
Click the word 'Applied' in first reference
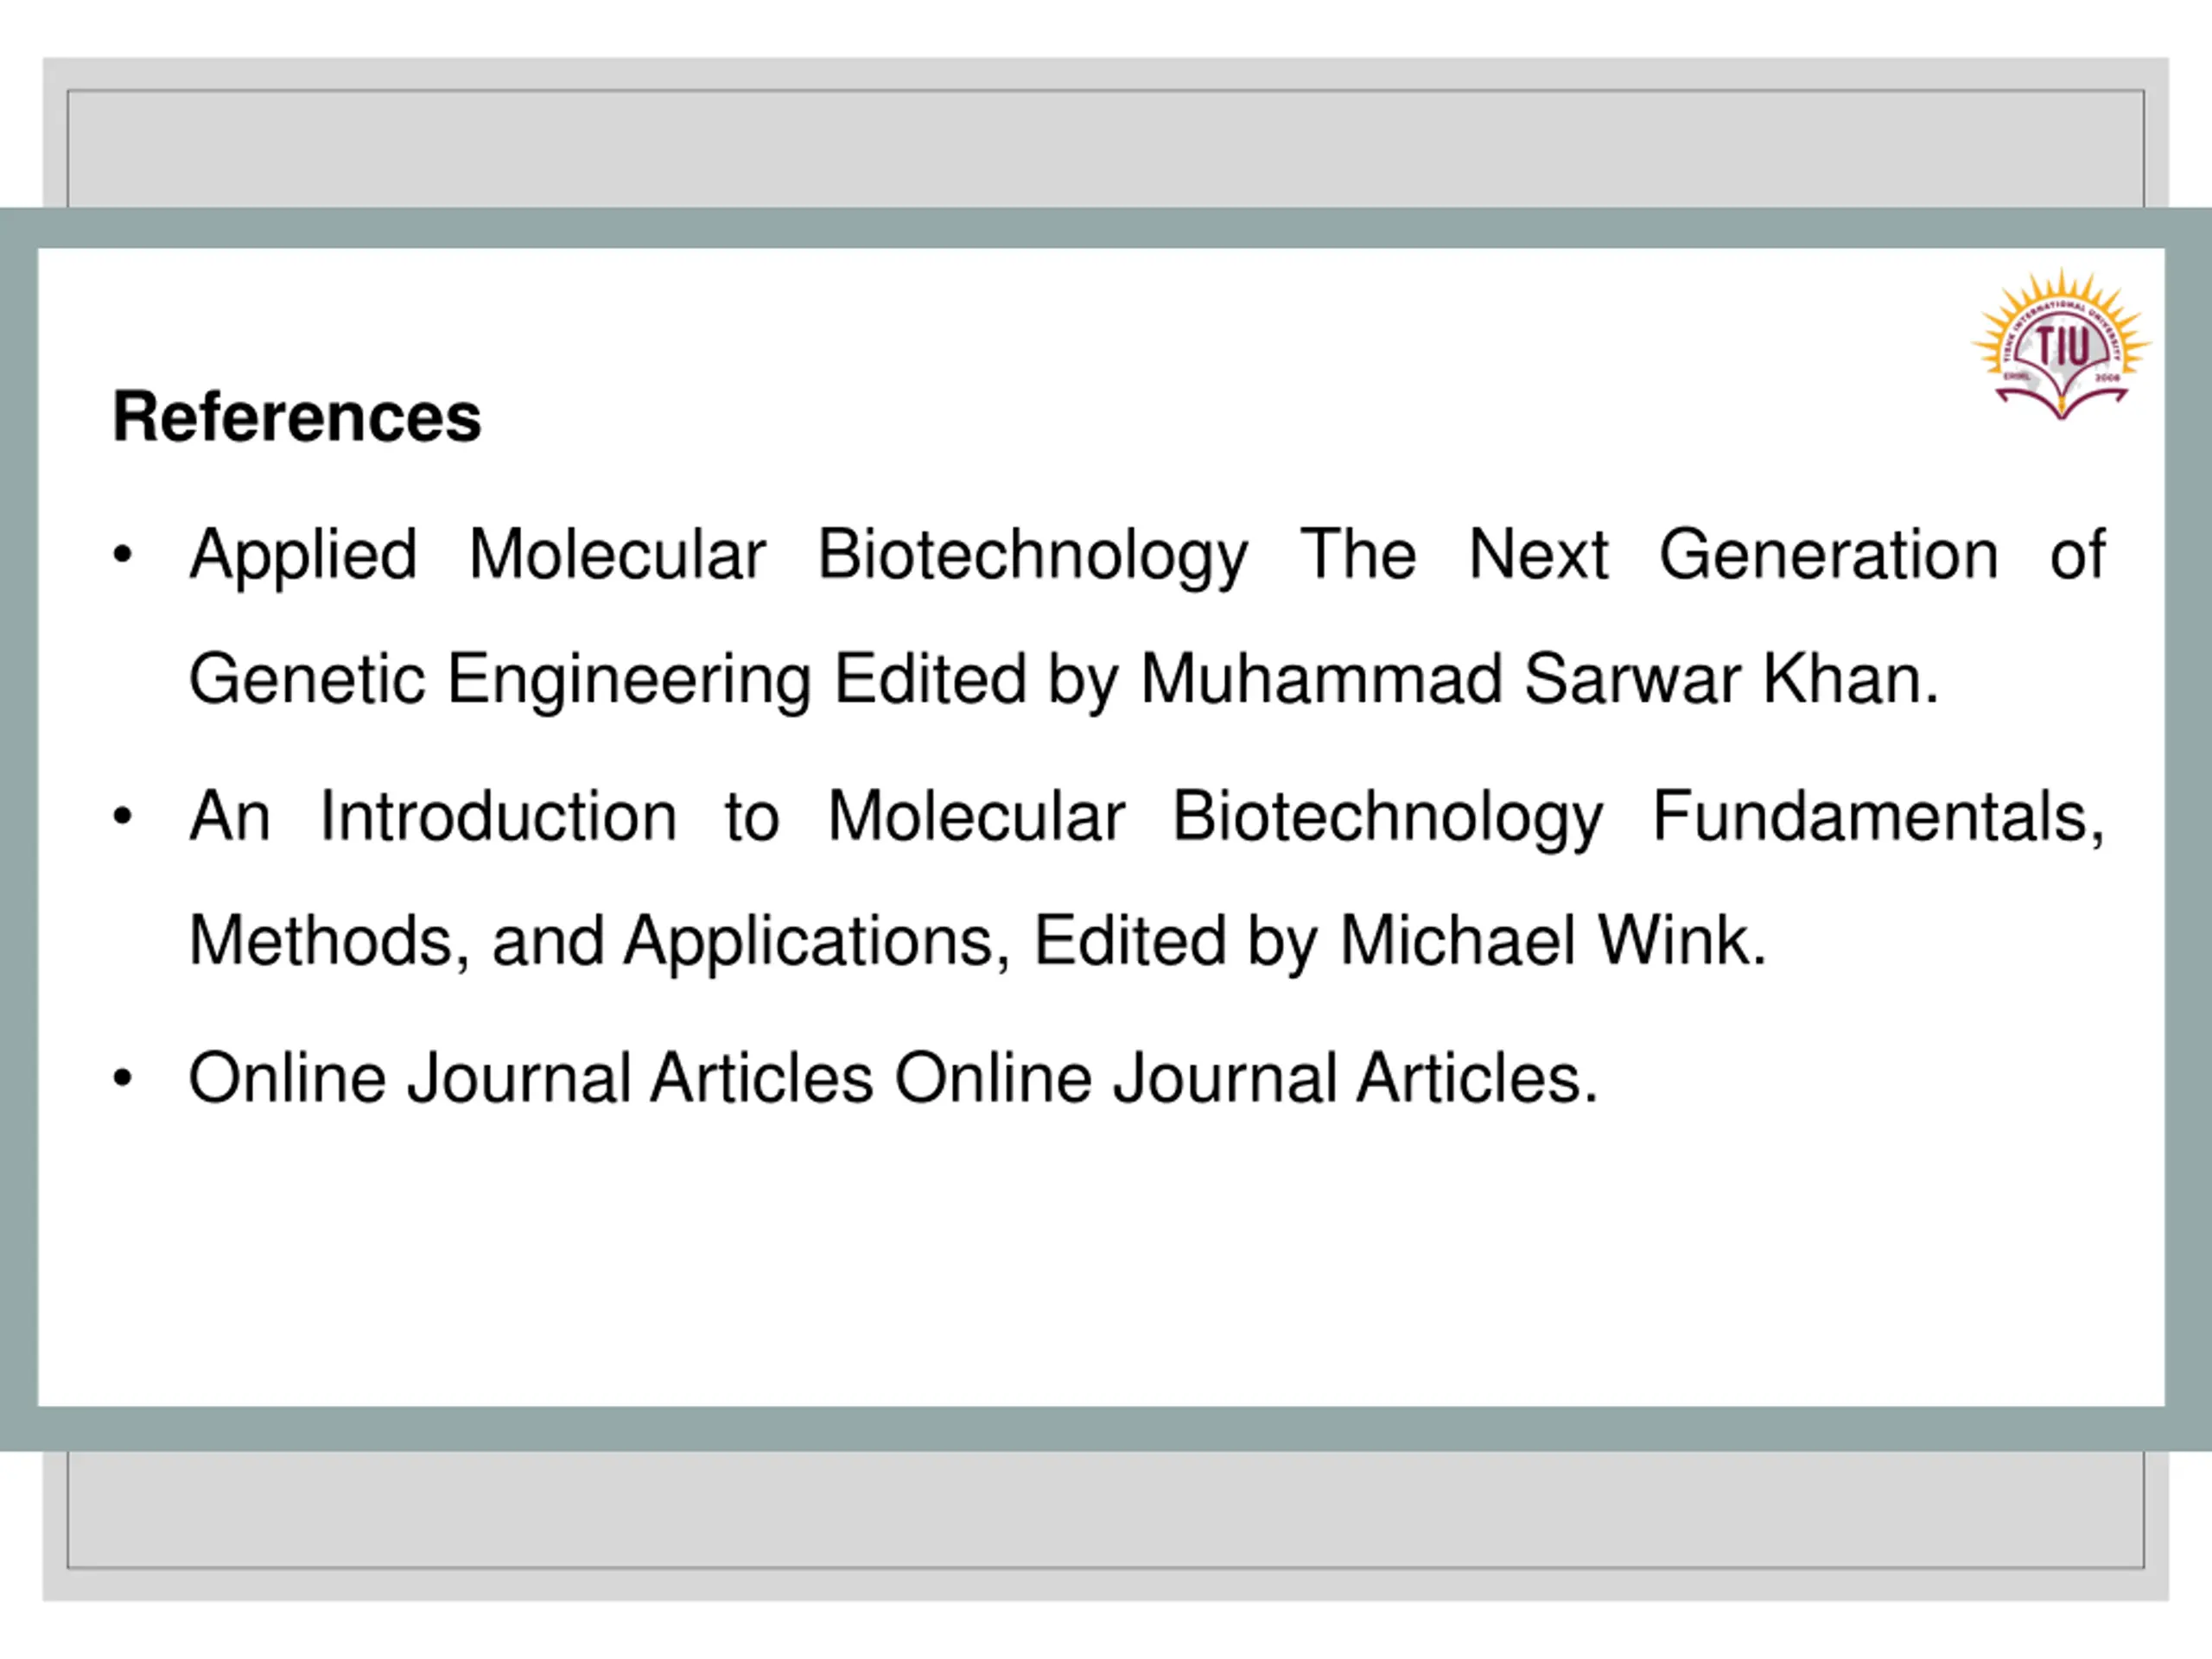pyautogui.click(x=304, y=556)
